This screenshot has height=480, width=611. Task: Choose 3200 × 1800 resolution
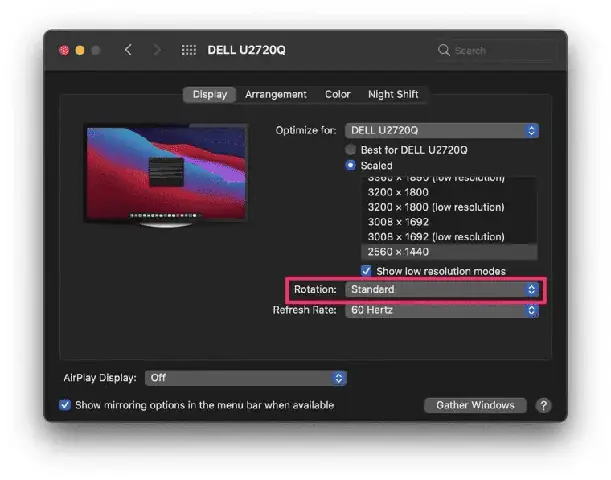click(x=449, y=192)
